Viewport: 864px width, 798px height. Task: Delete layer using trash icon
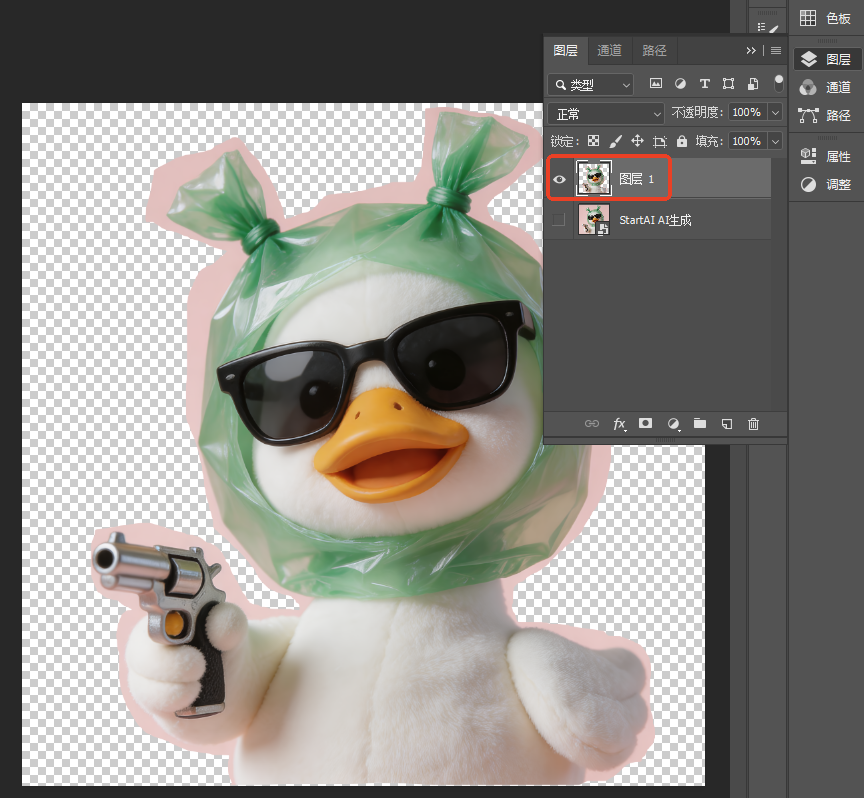pyautogui.click(x=753, y=424)
